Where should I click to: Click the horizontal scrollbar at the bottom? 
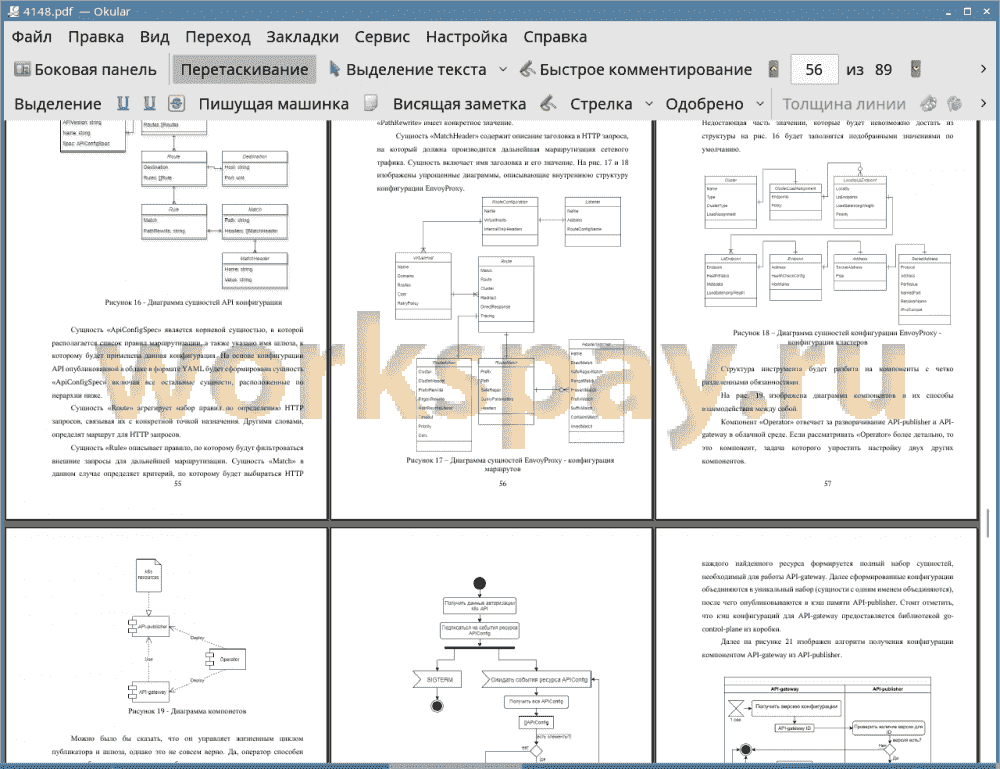(x=456, y=765)
